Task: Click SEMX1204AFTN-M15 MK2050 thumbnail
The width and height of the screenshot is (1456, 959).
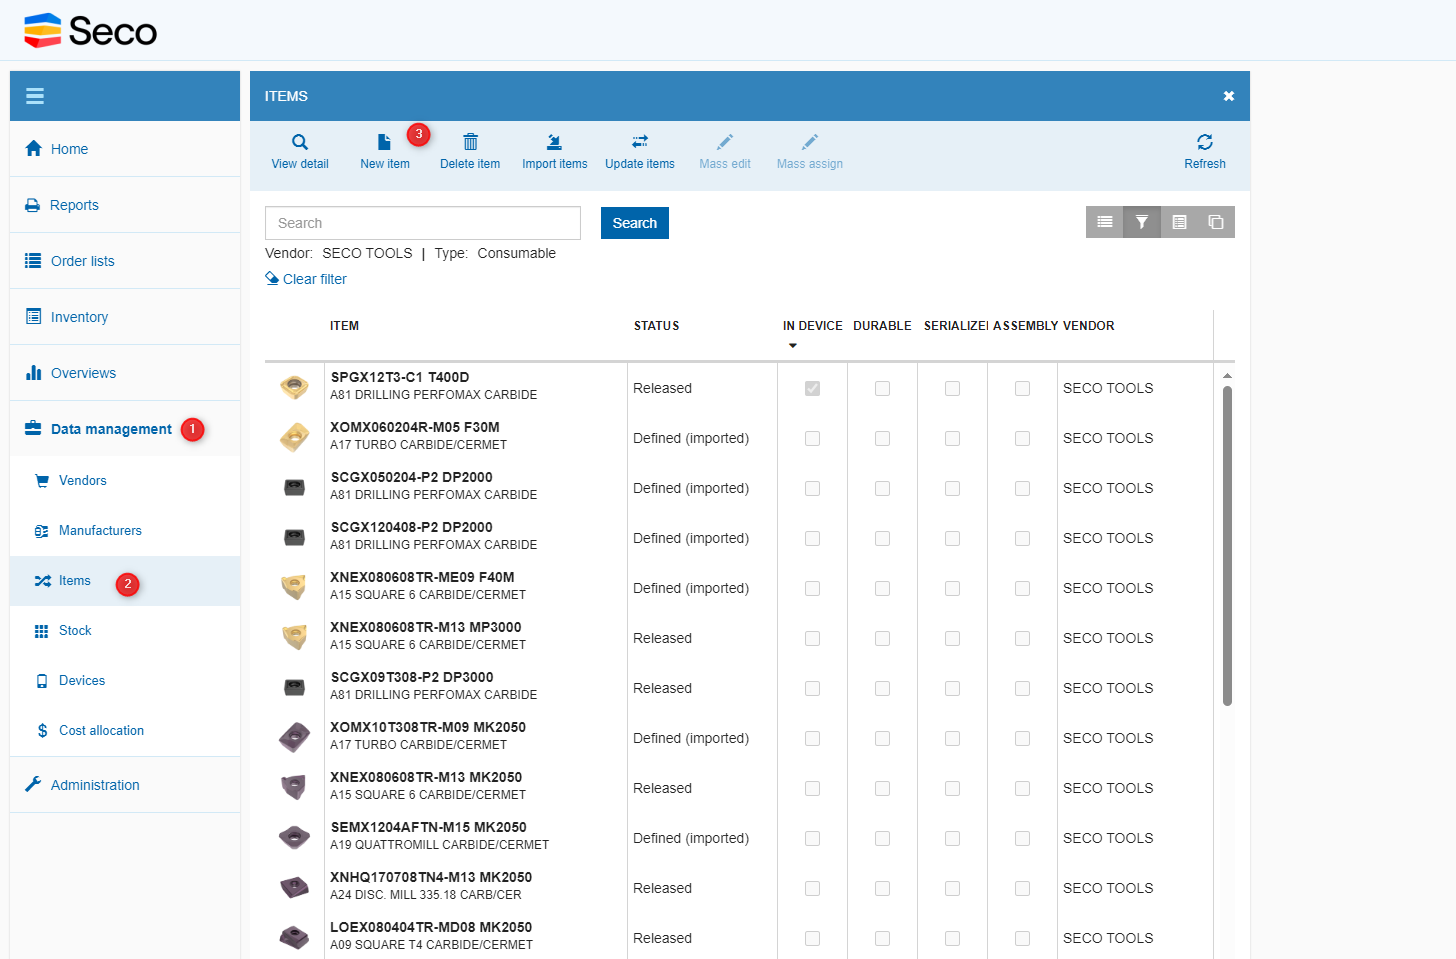Action: coord(294,837)
